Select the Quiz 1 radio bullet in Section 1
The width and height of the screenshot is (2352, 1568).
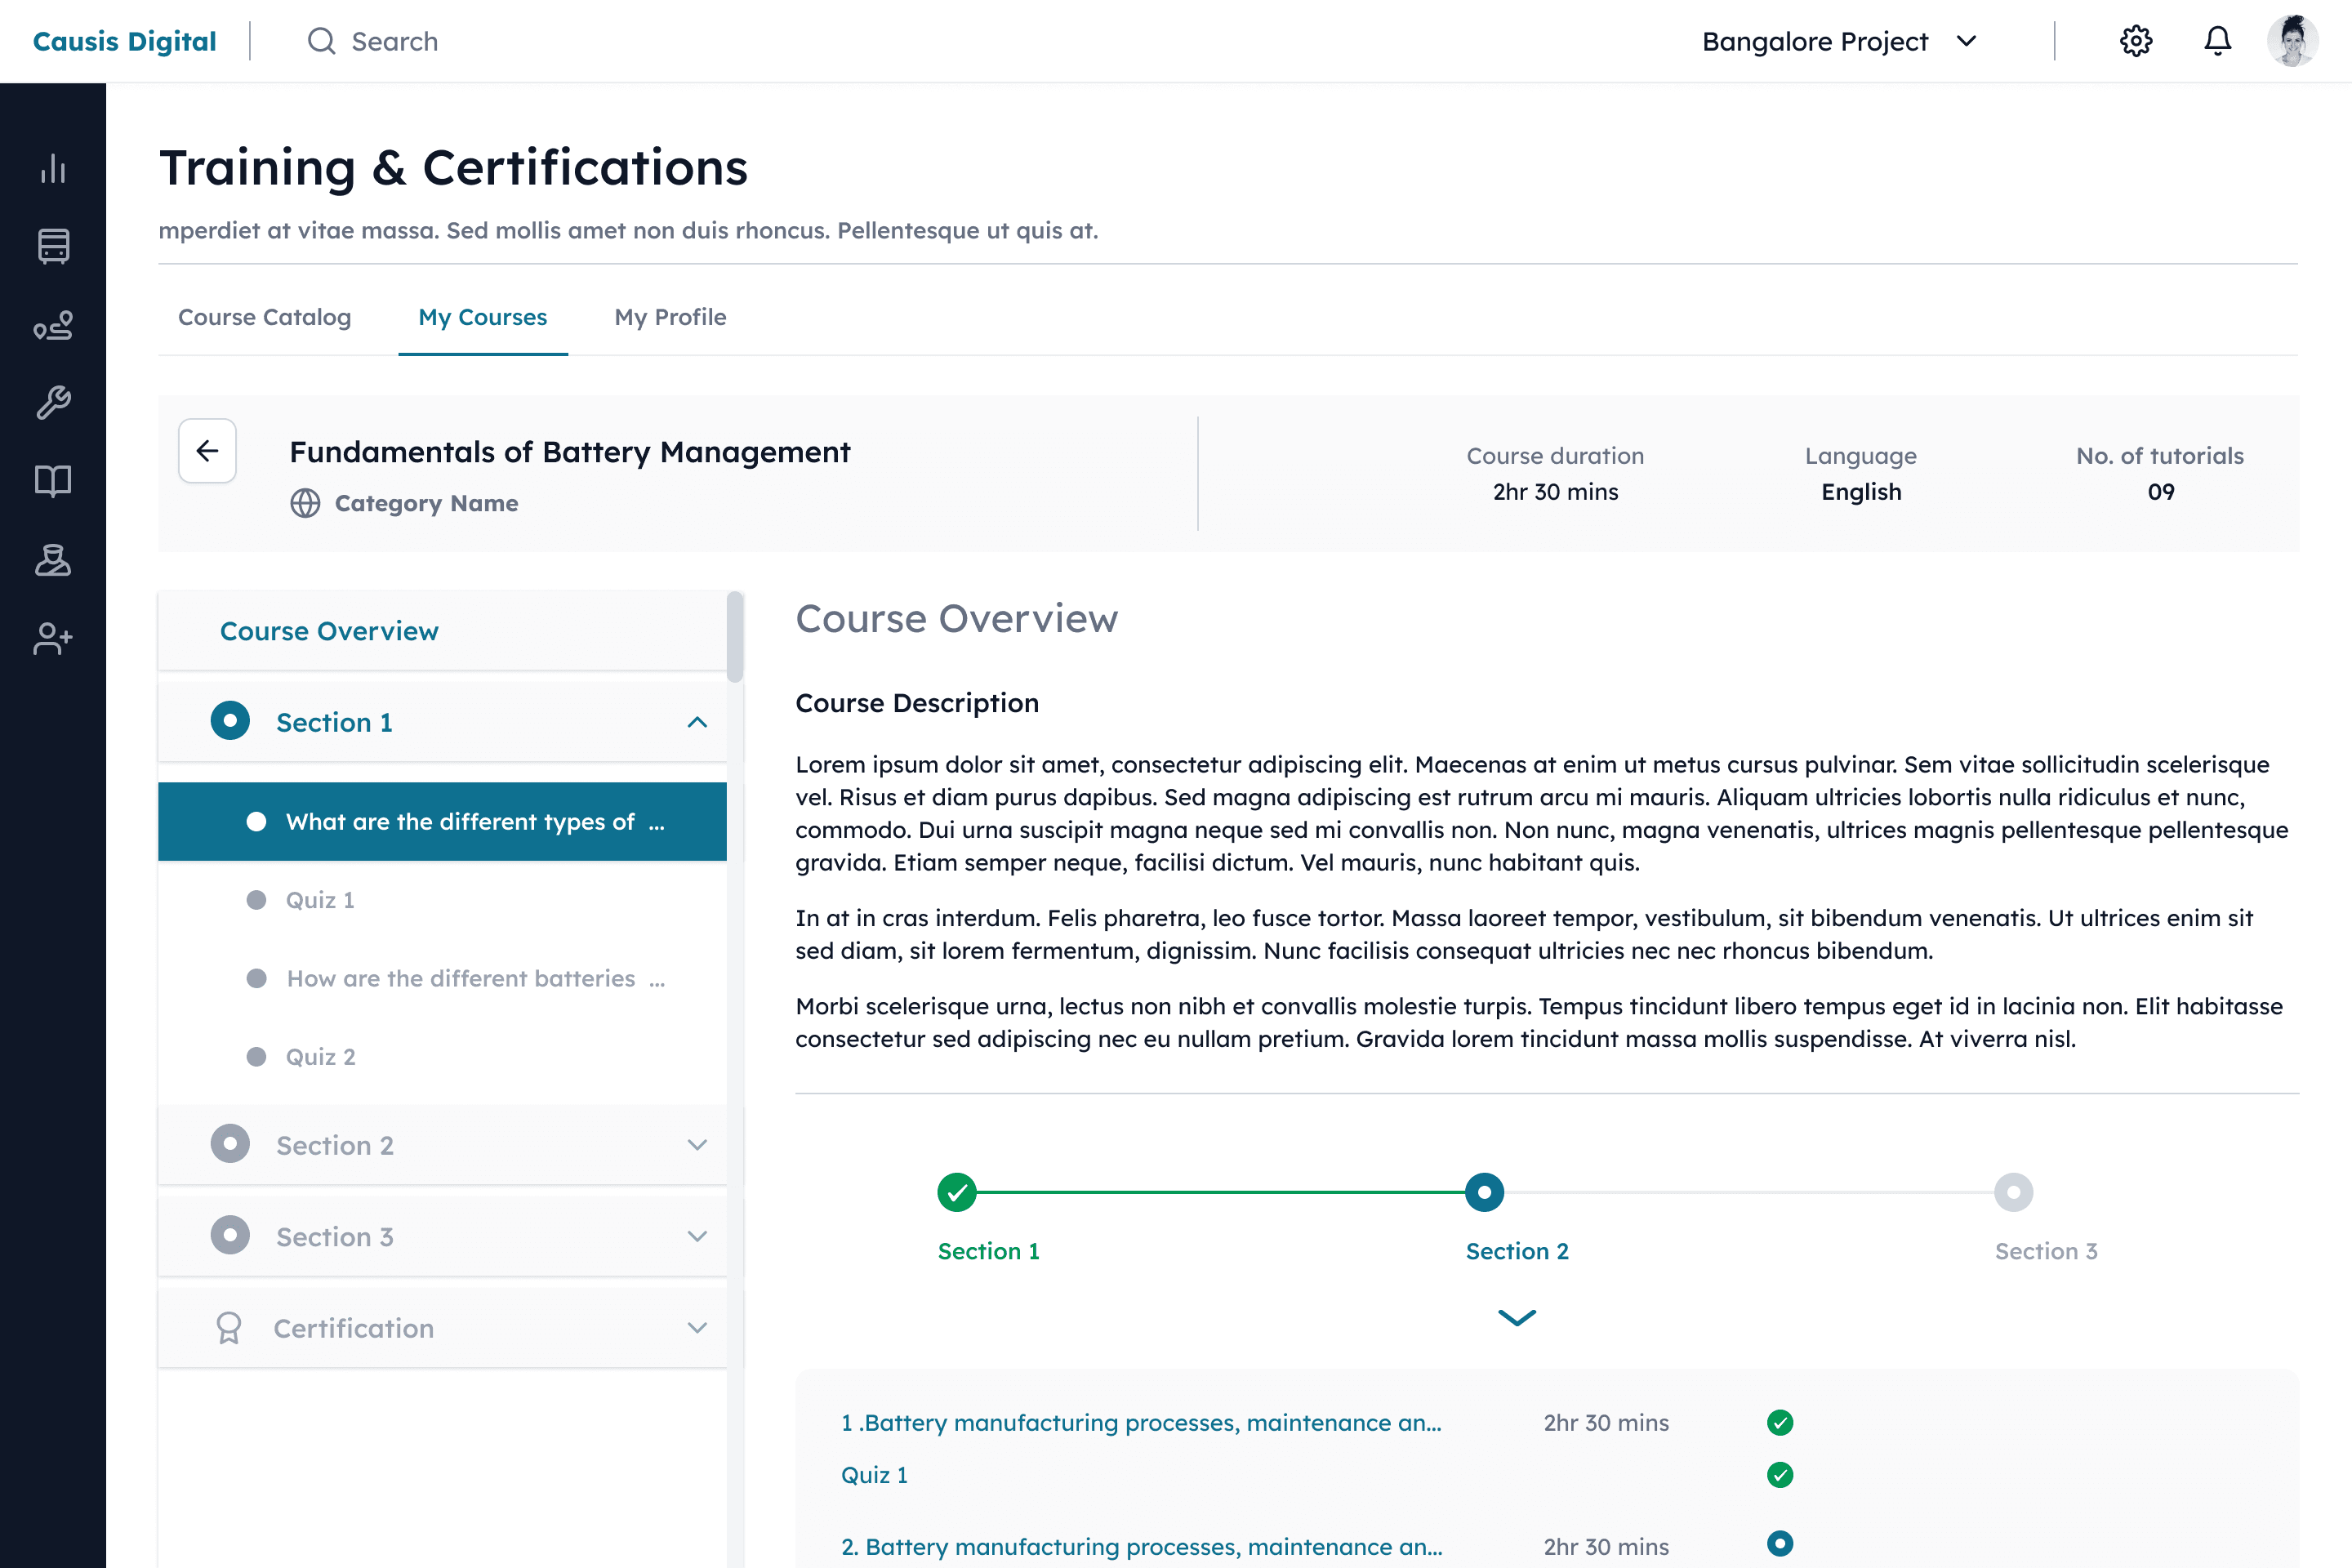[x=256, y=900]
